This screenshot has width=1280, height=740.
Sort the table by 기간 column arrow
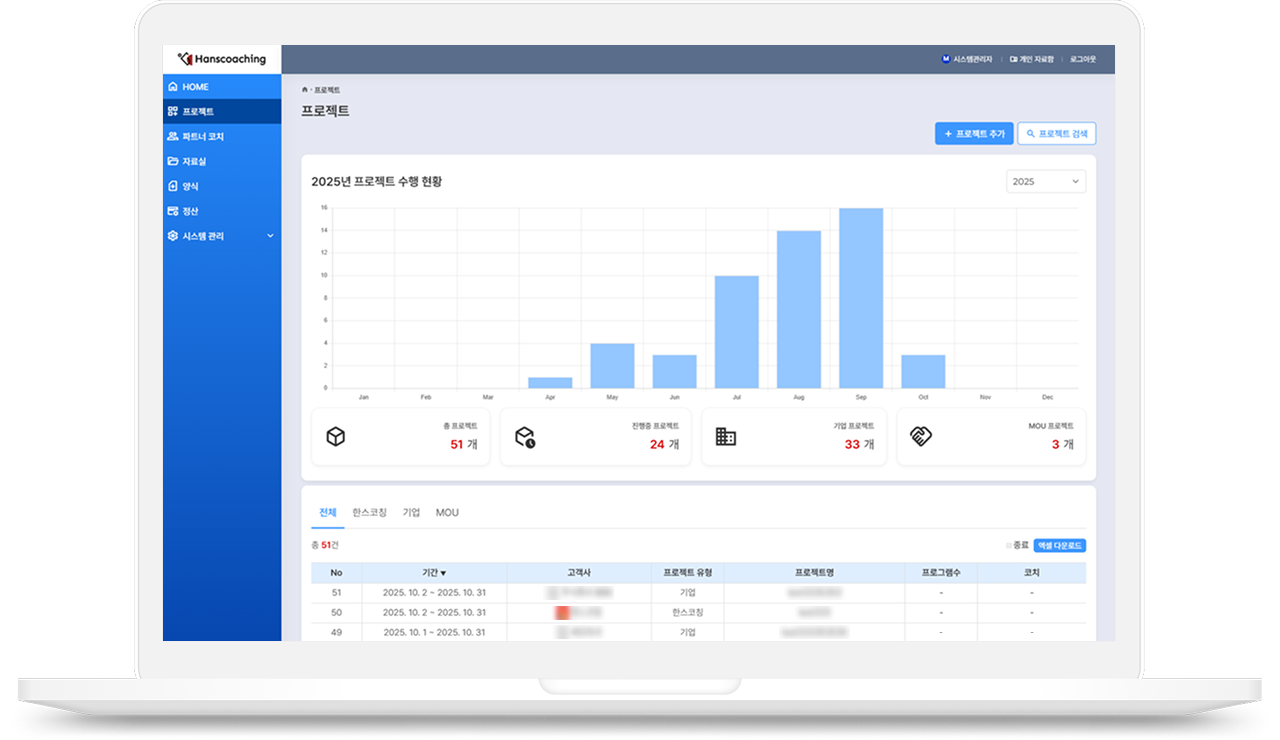[443, 573]
